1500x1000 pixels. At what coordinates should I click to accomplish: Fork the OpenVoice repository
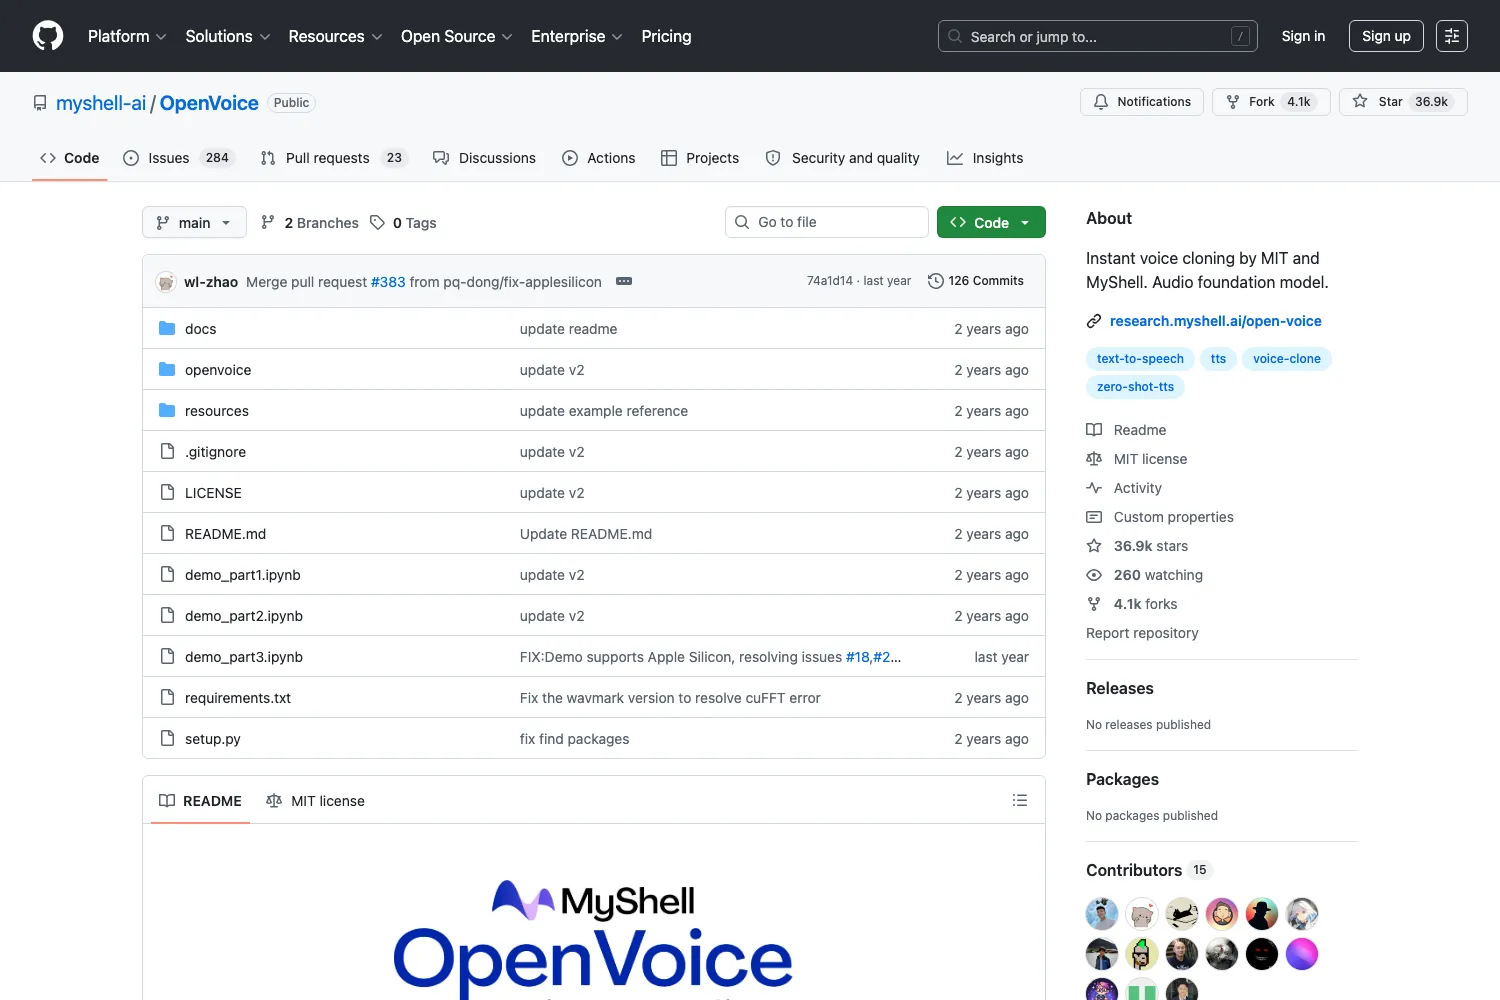1271,102
